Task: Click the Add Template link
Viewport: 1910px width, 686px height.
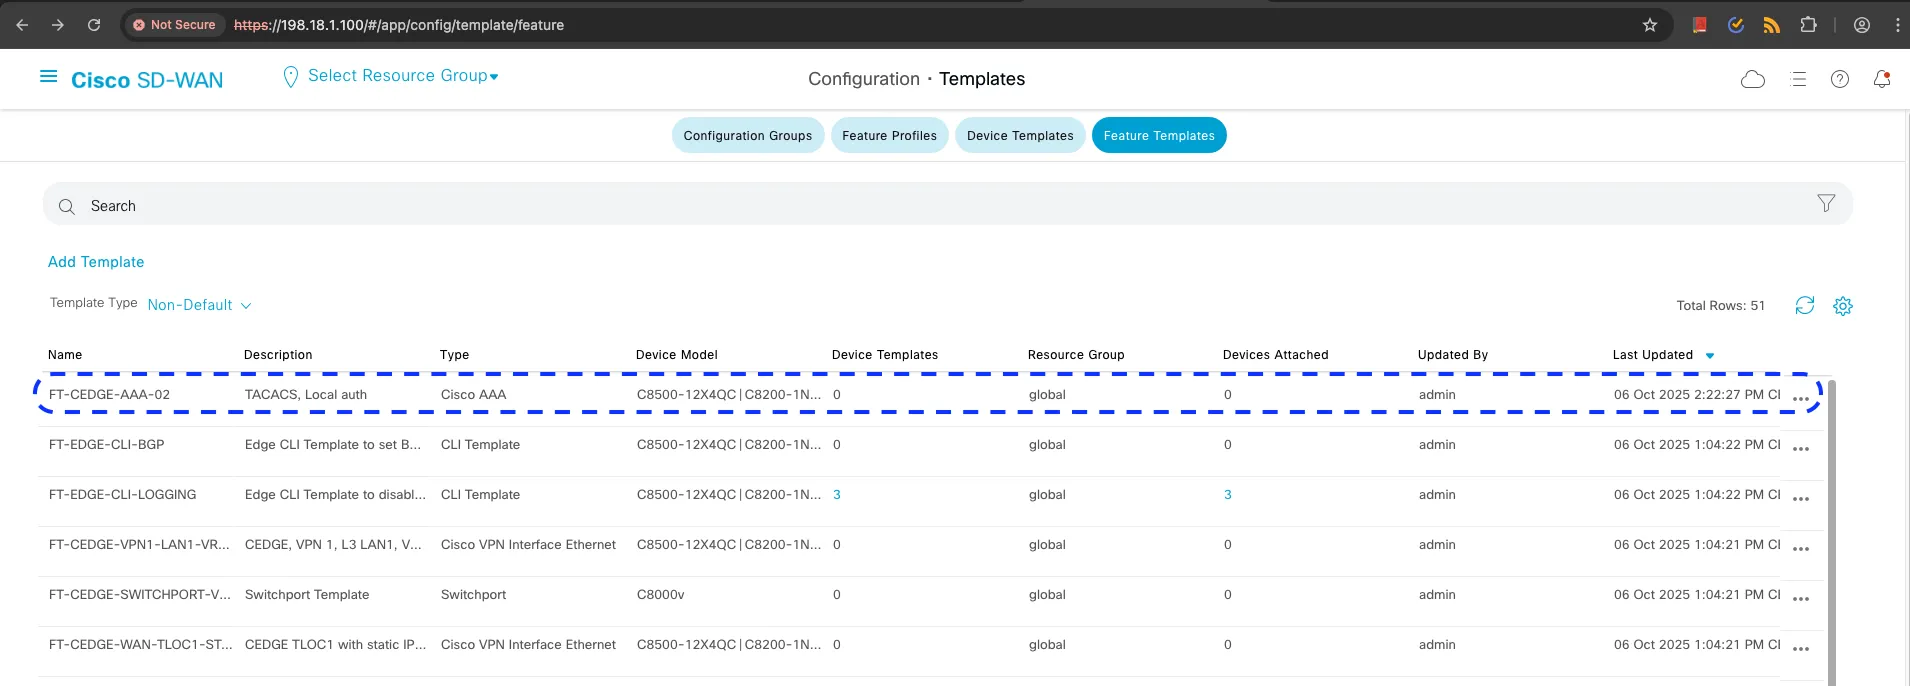Action: point(96,262)
